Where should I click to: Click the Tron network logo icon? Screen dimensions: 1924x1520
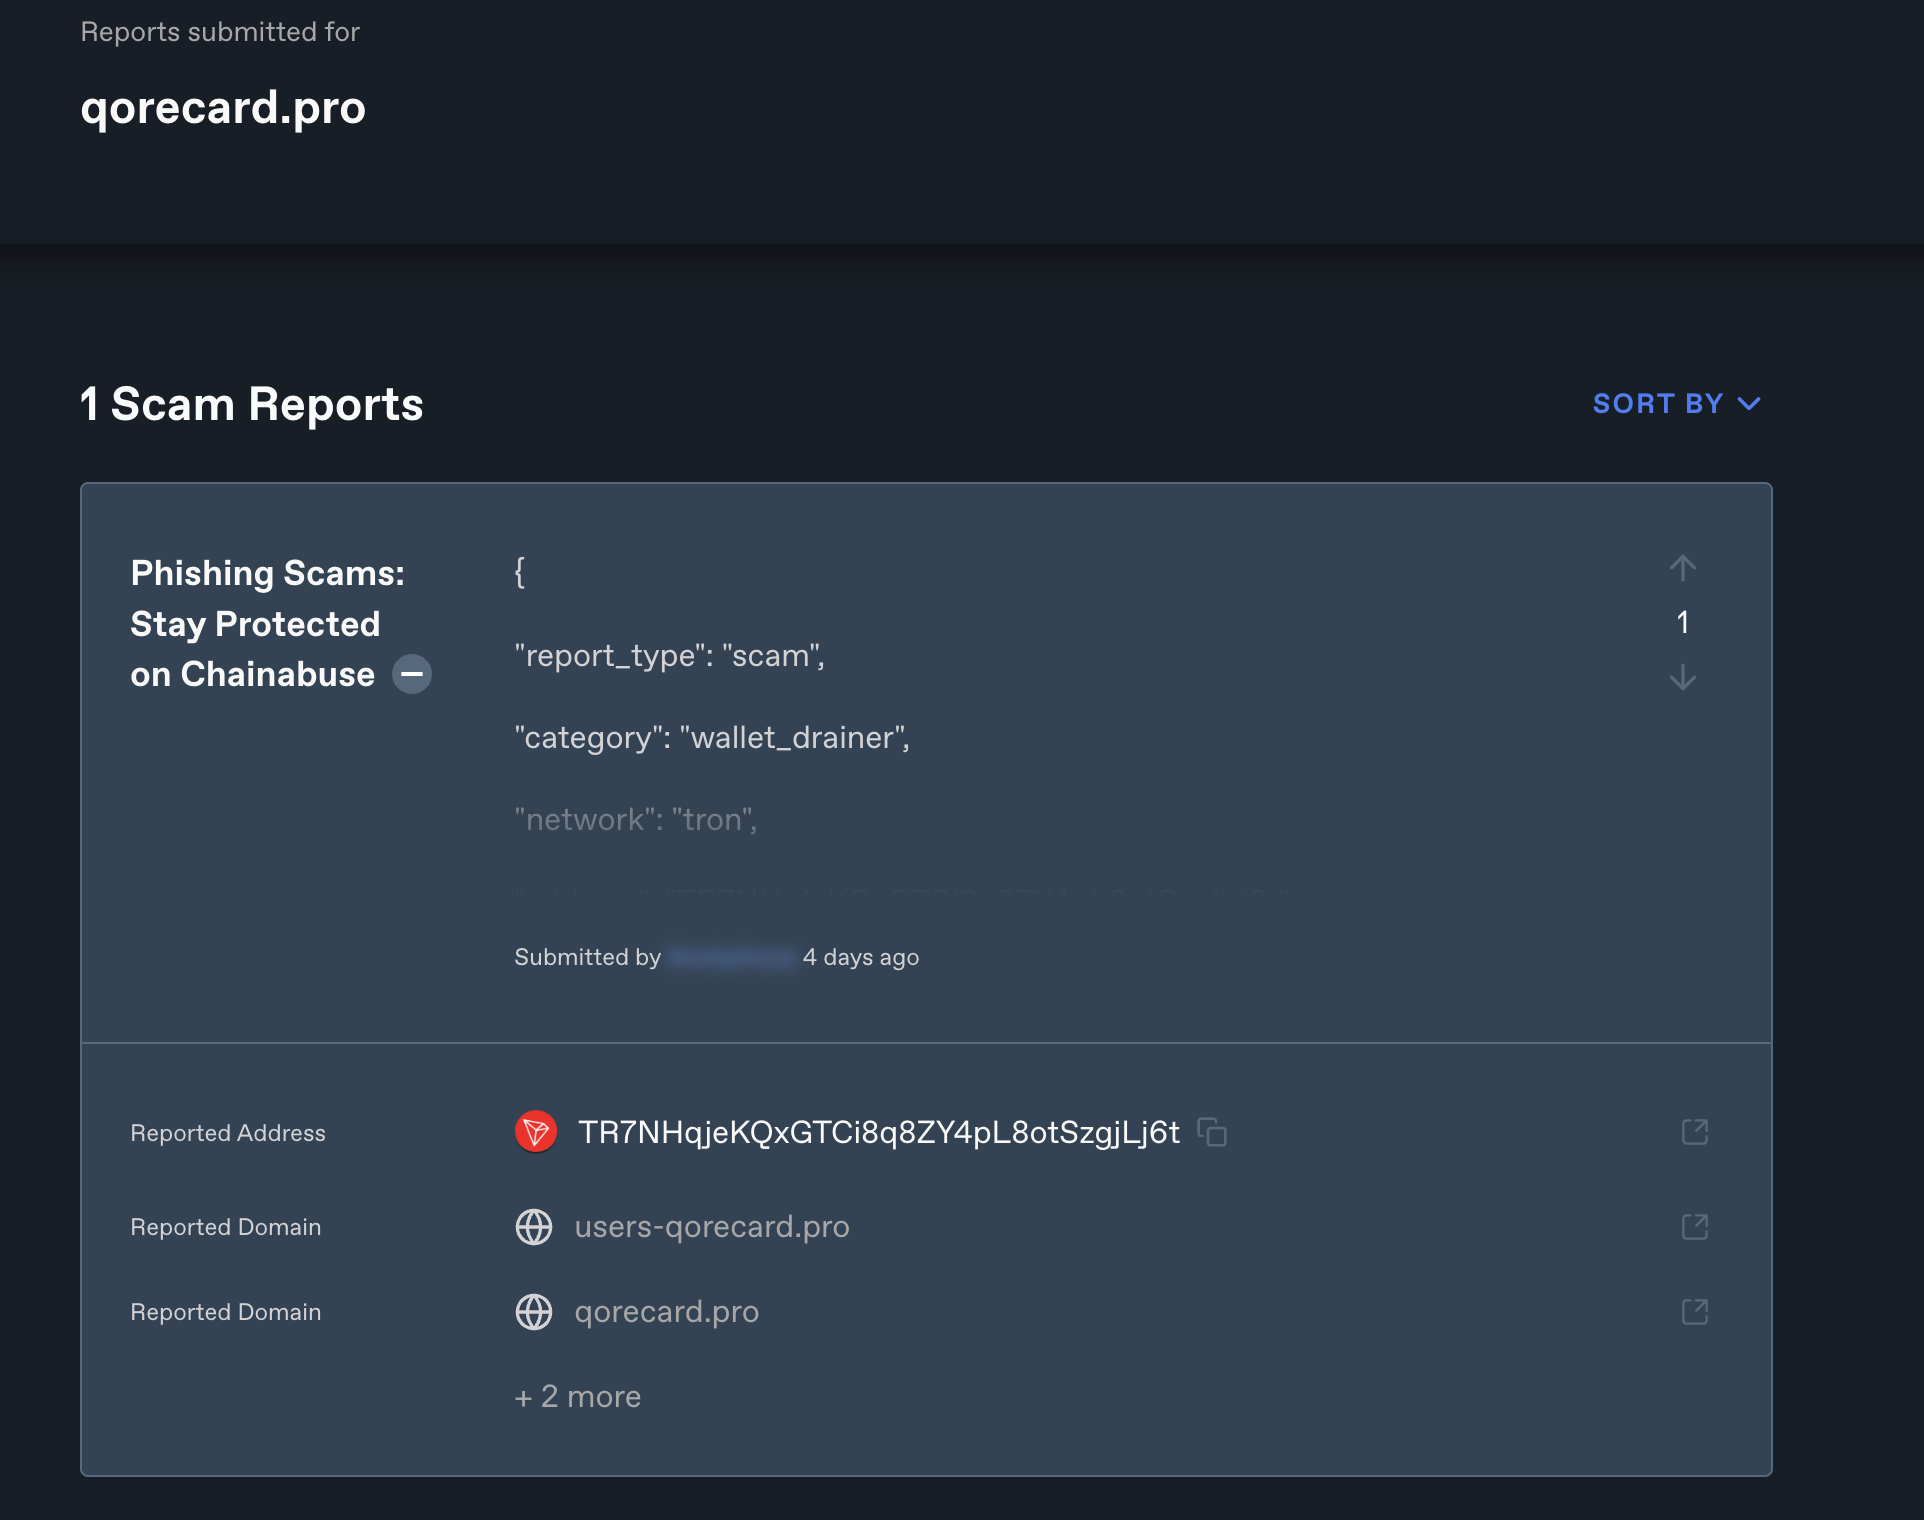[x=536, y=1132]
